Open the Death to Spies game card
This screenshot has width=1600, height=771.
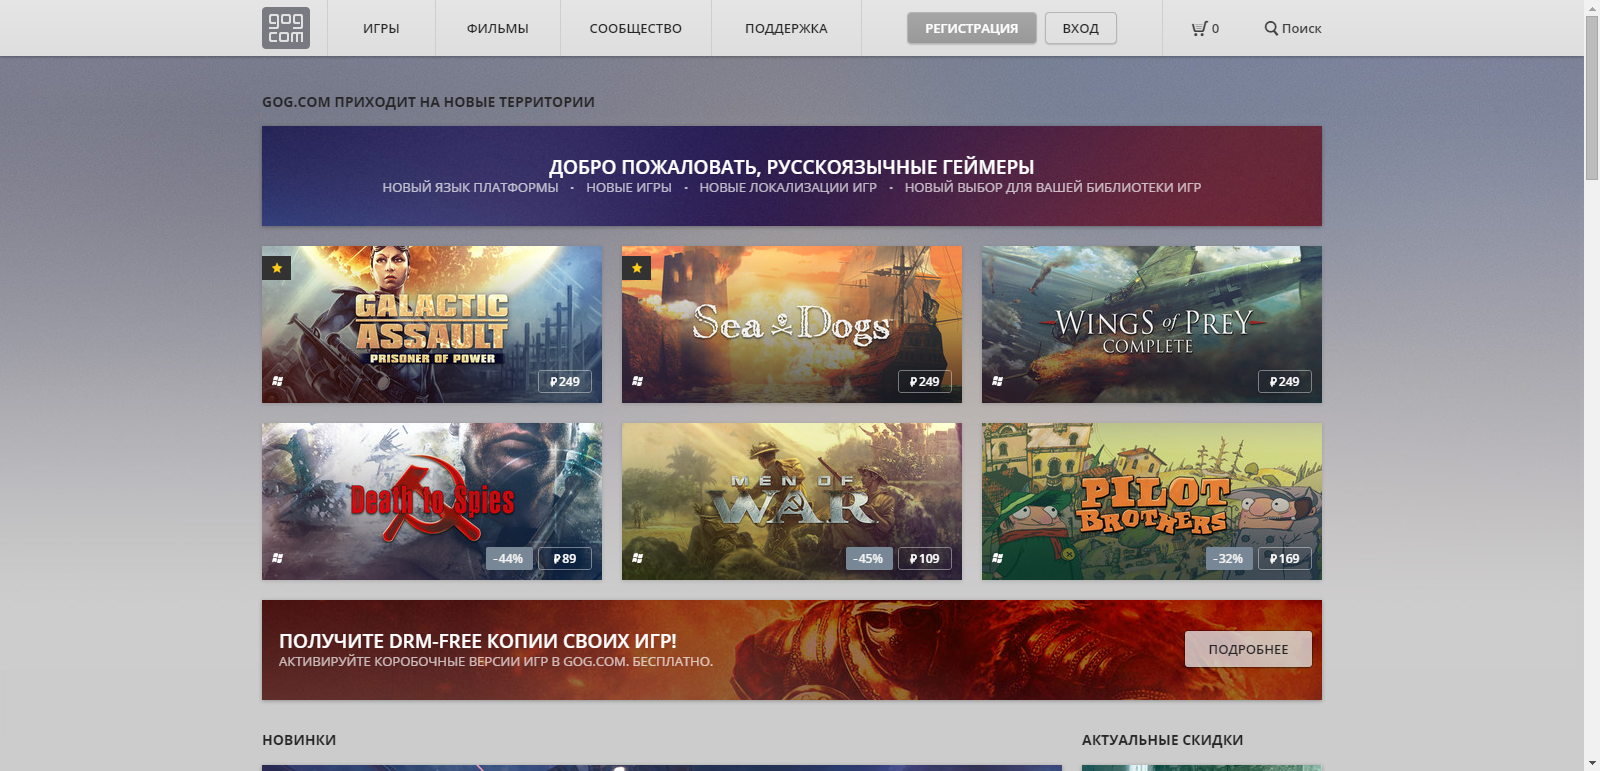pos(432,501)
